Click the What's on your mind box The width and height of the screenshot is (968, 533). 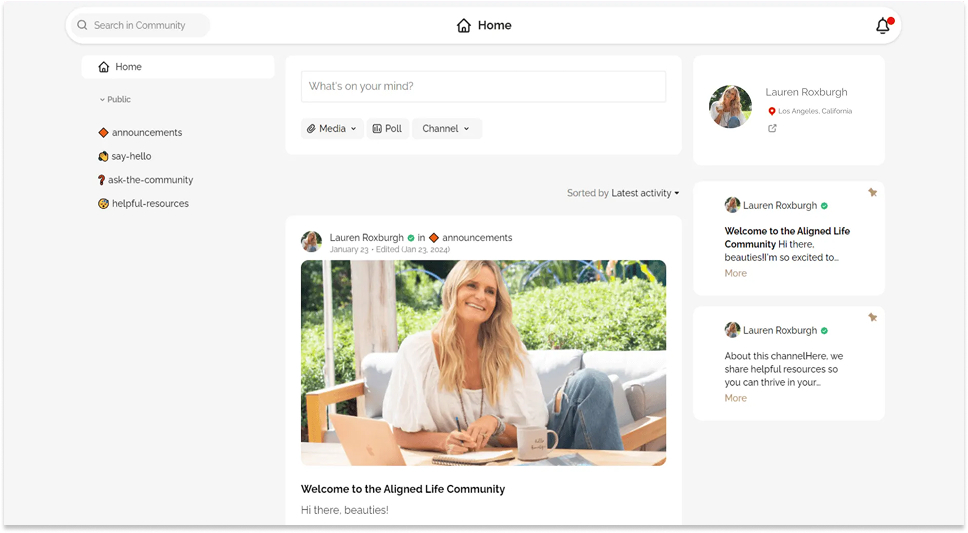(483, 86)
